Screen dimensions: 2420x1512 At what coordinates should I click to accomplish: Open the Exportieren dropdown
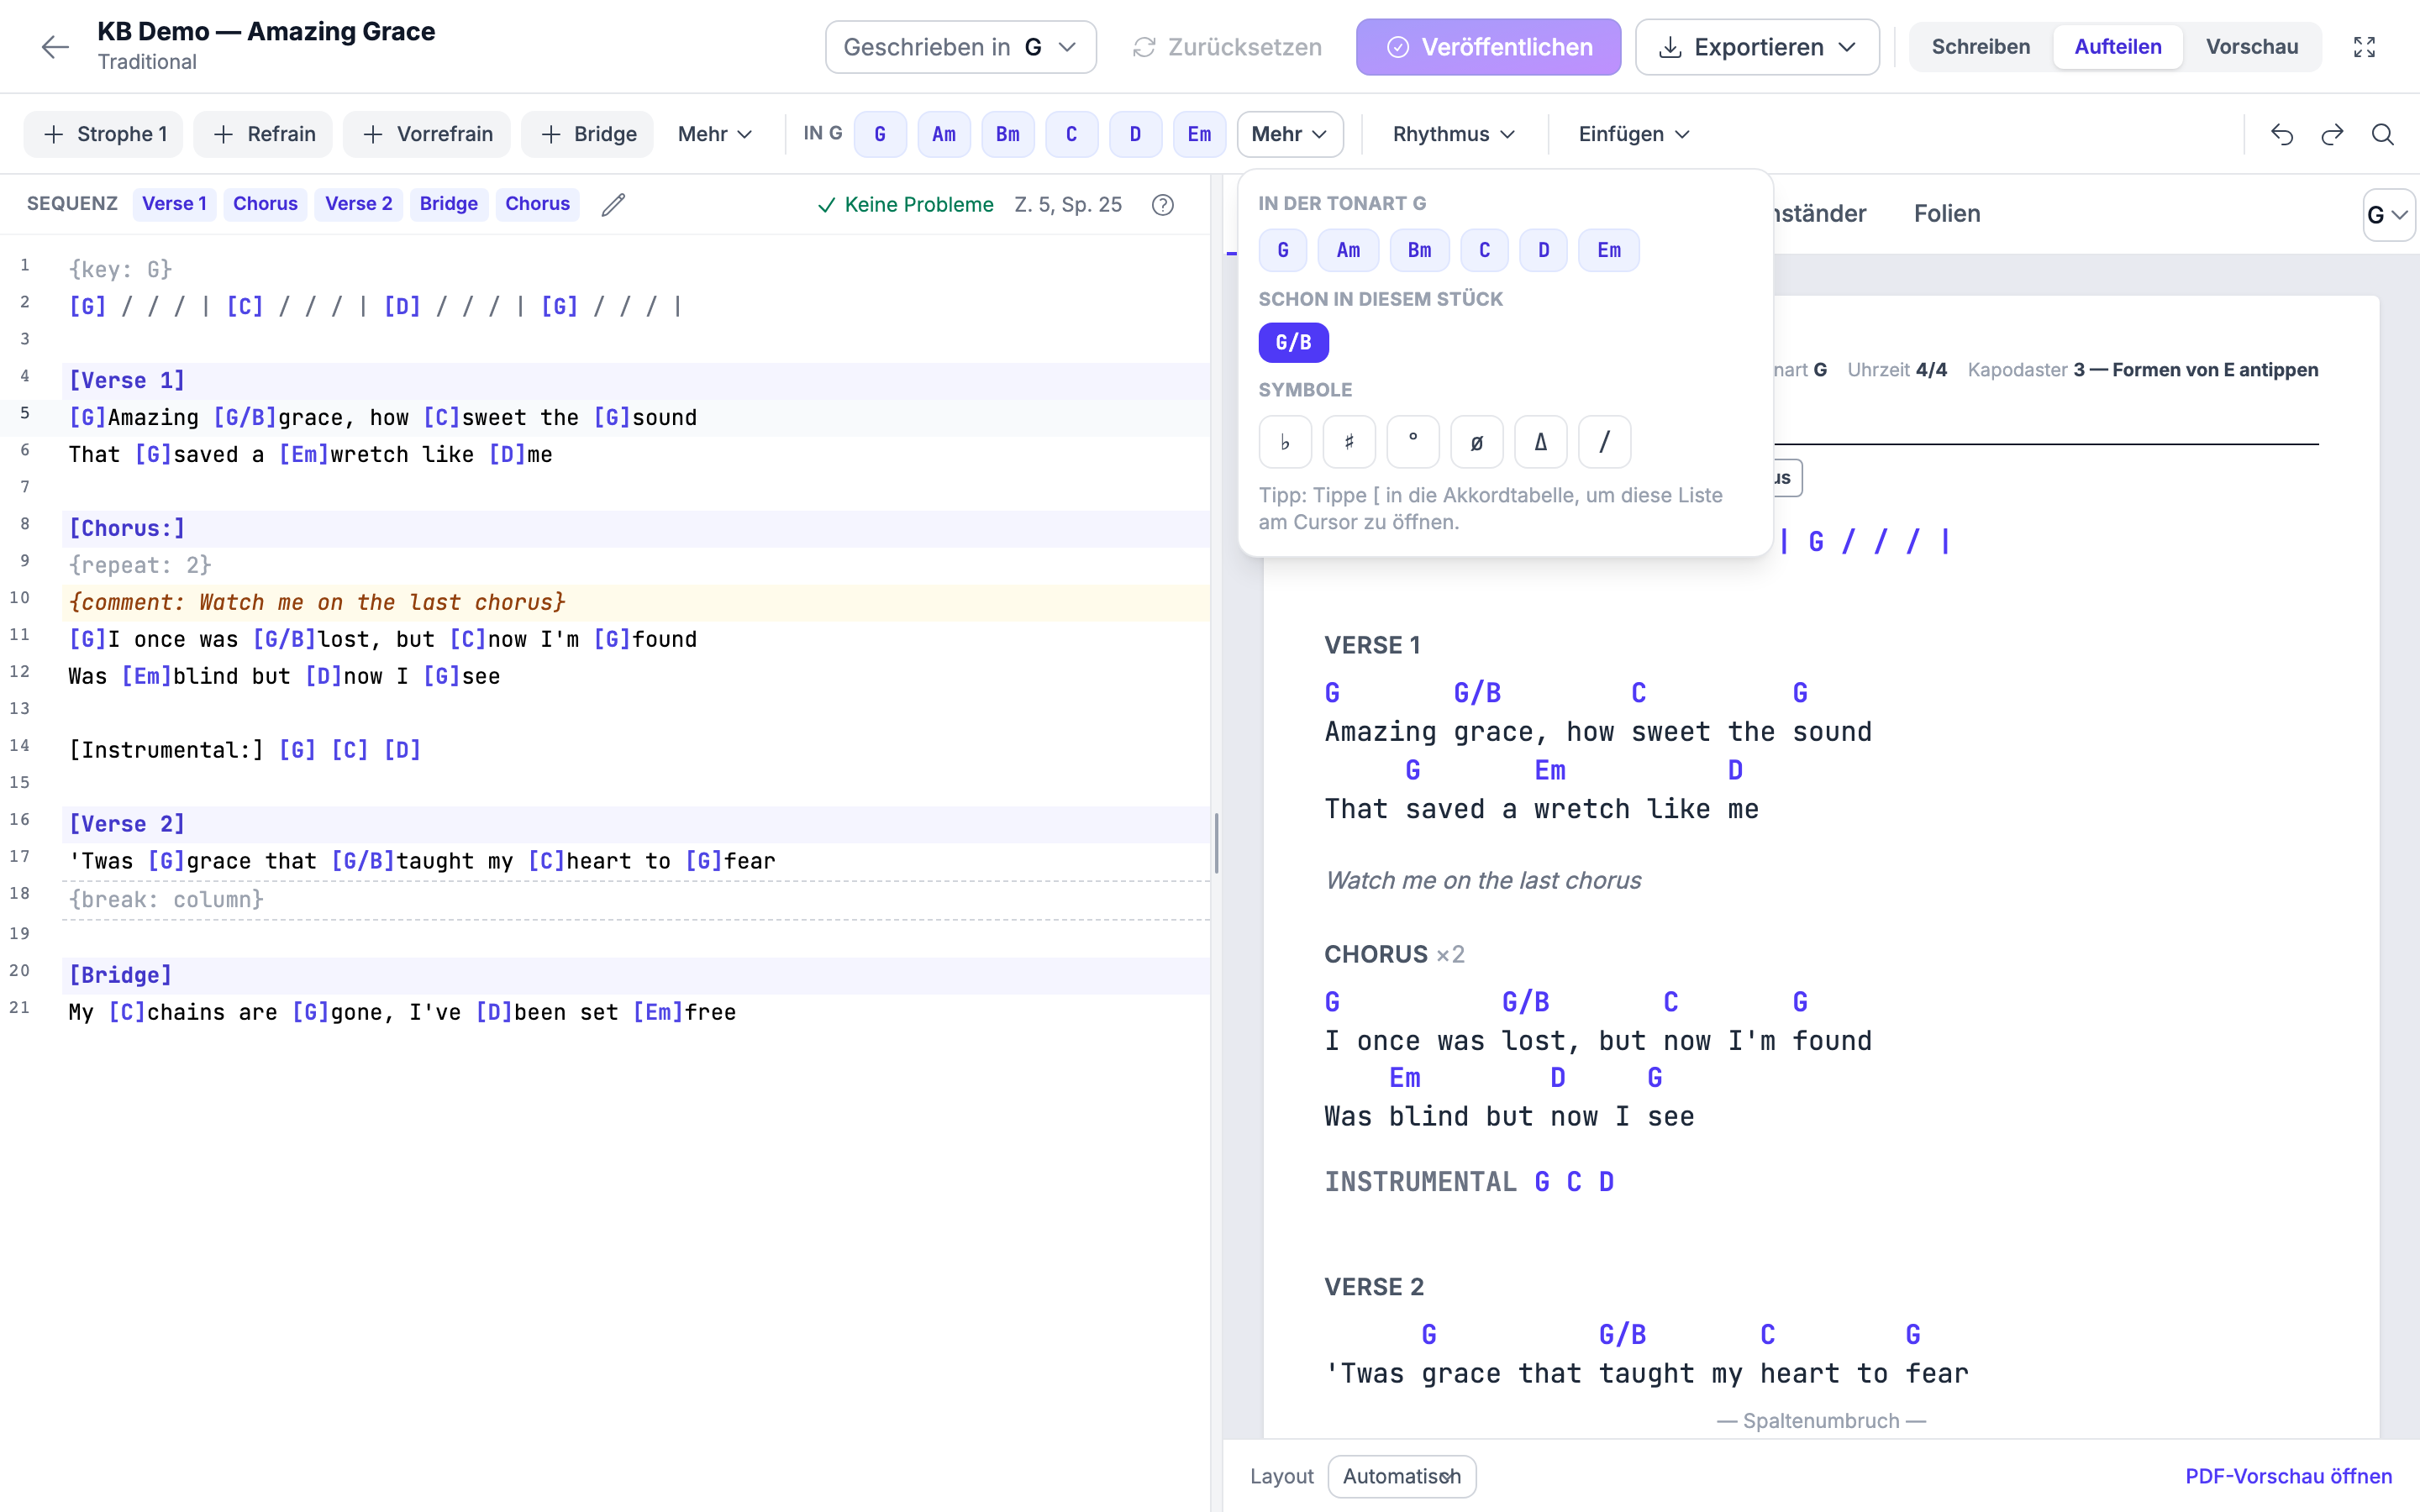coord(1757,47)
